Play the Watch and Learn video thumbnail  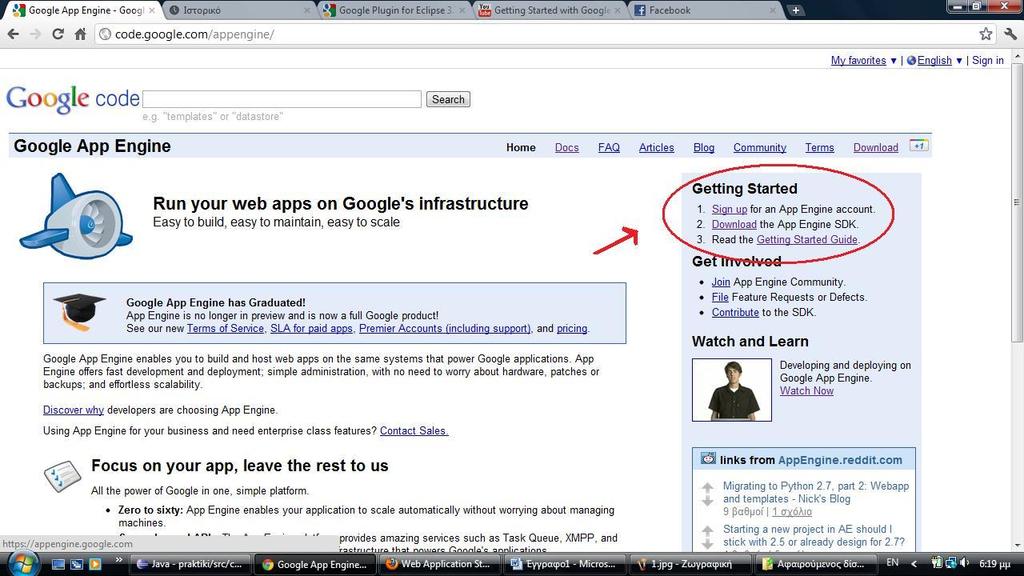coord(731,390)
